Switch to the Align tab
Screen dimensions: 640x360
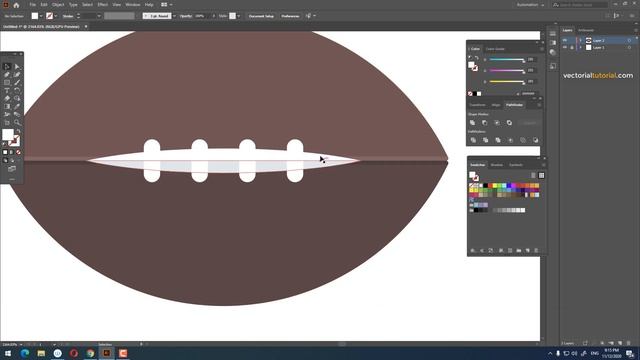pyautogui.click(x=496, y=105)
